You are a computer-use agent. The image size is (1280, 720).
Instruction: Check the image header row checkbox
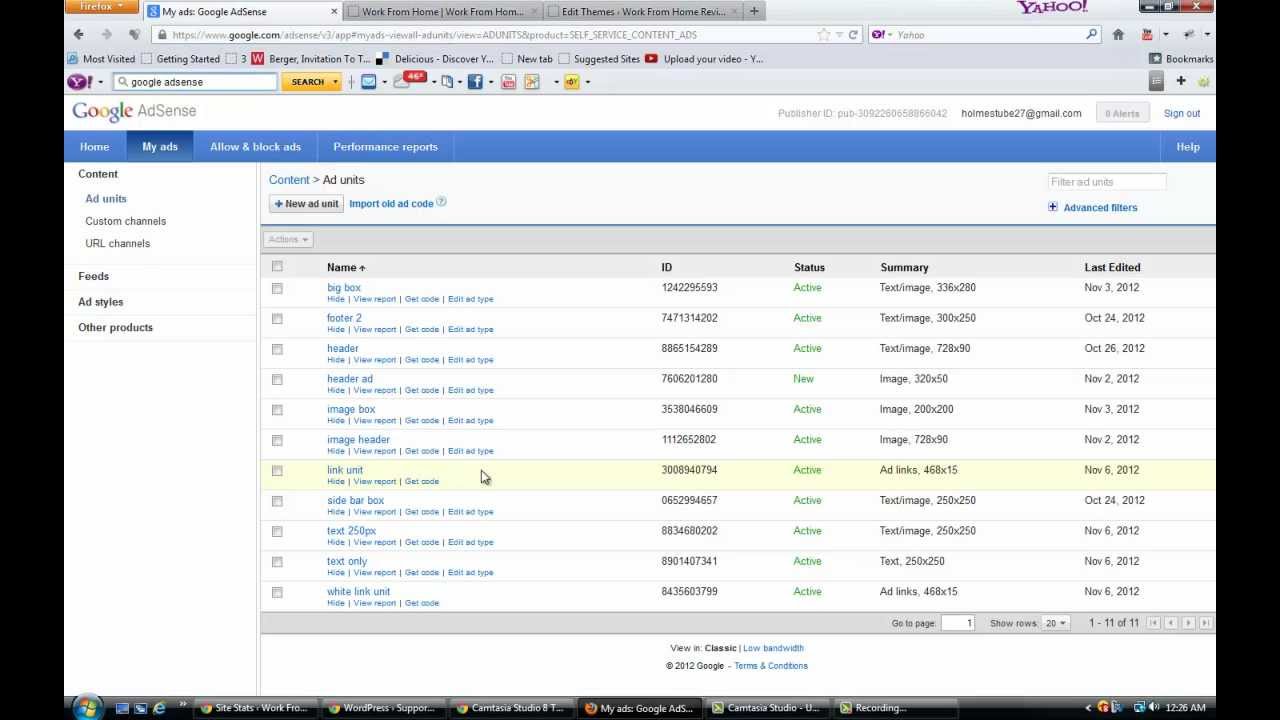click(277, 440)
